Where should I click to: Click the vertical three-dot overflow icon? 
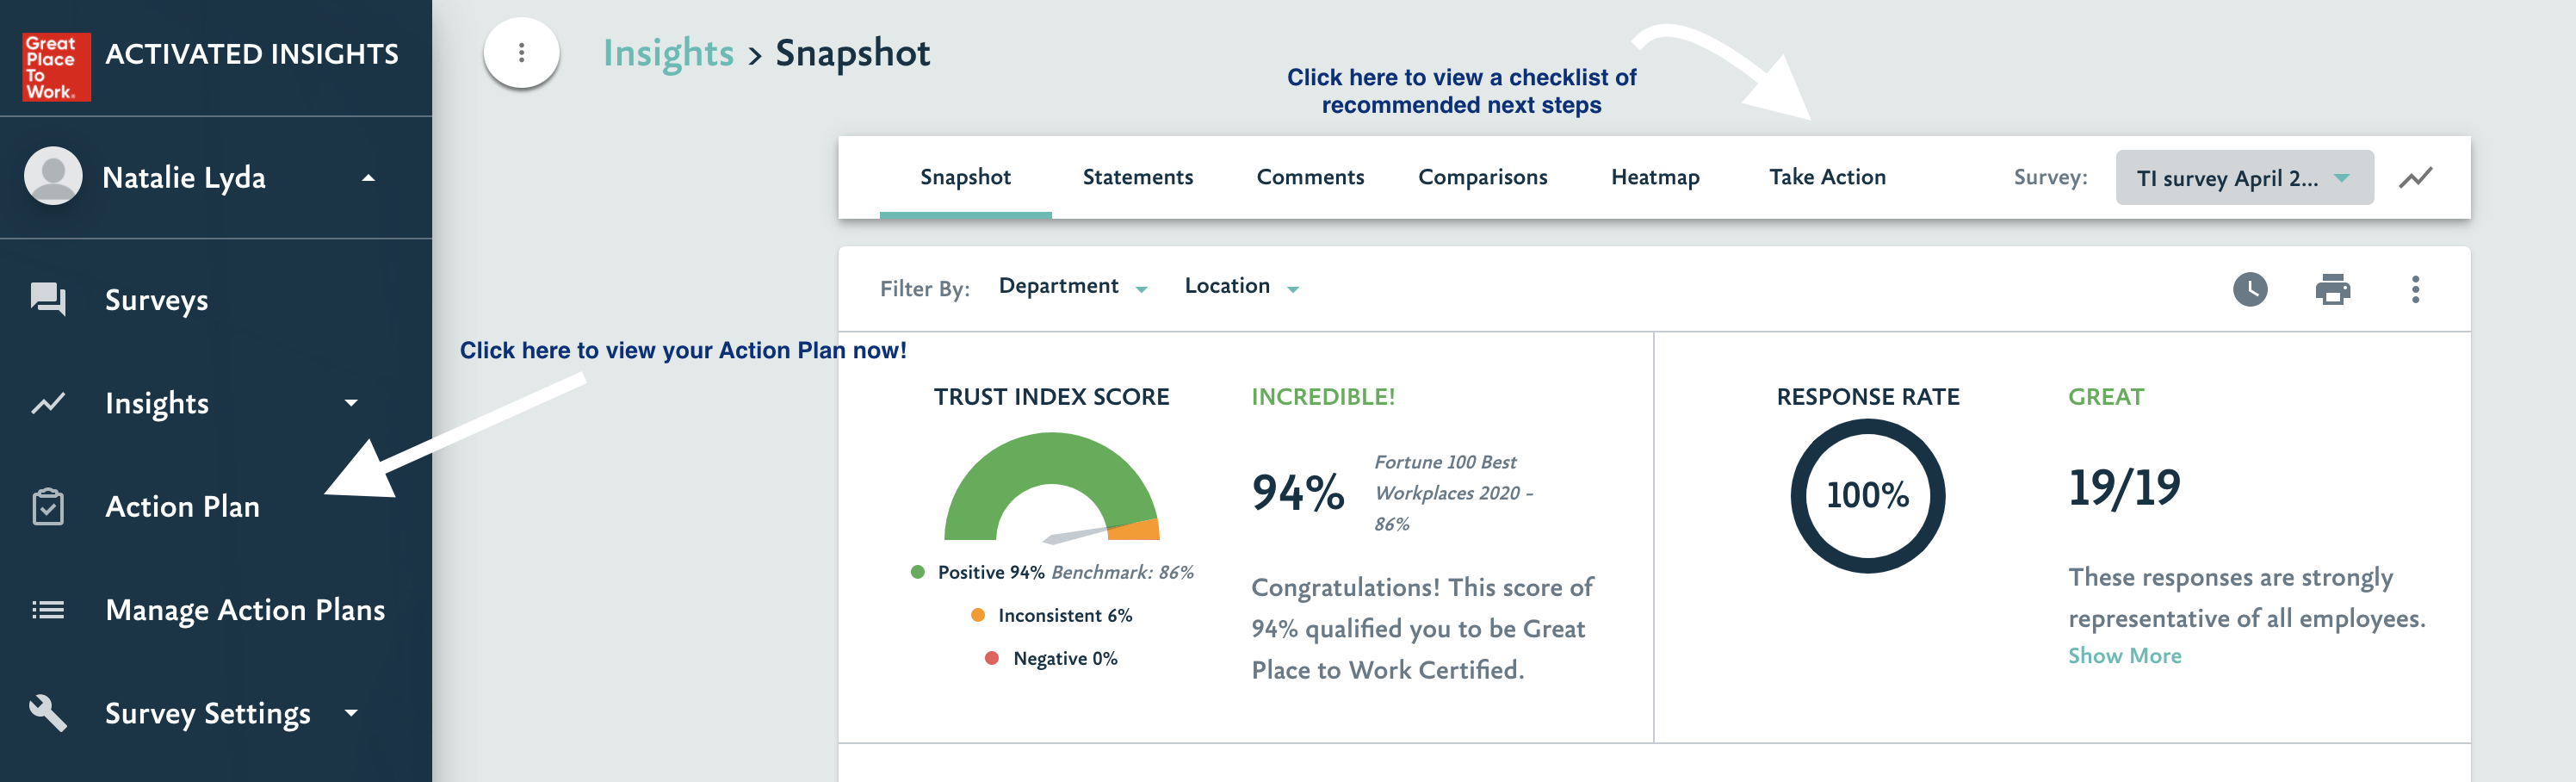[x=2417, y=289]
